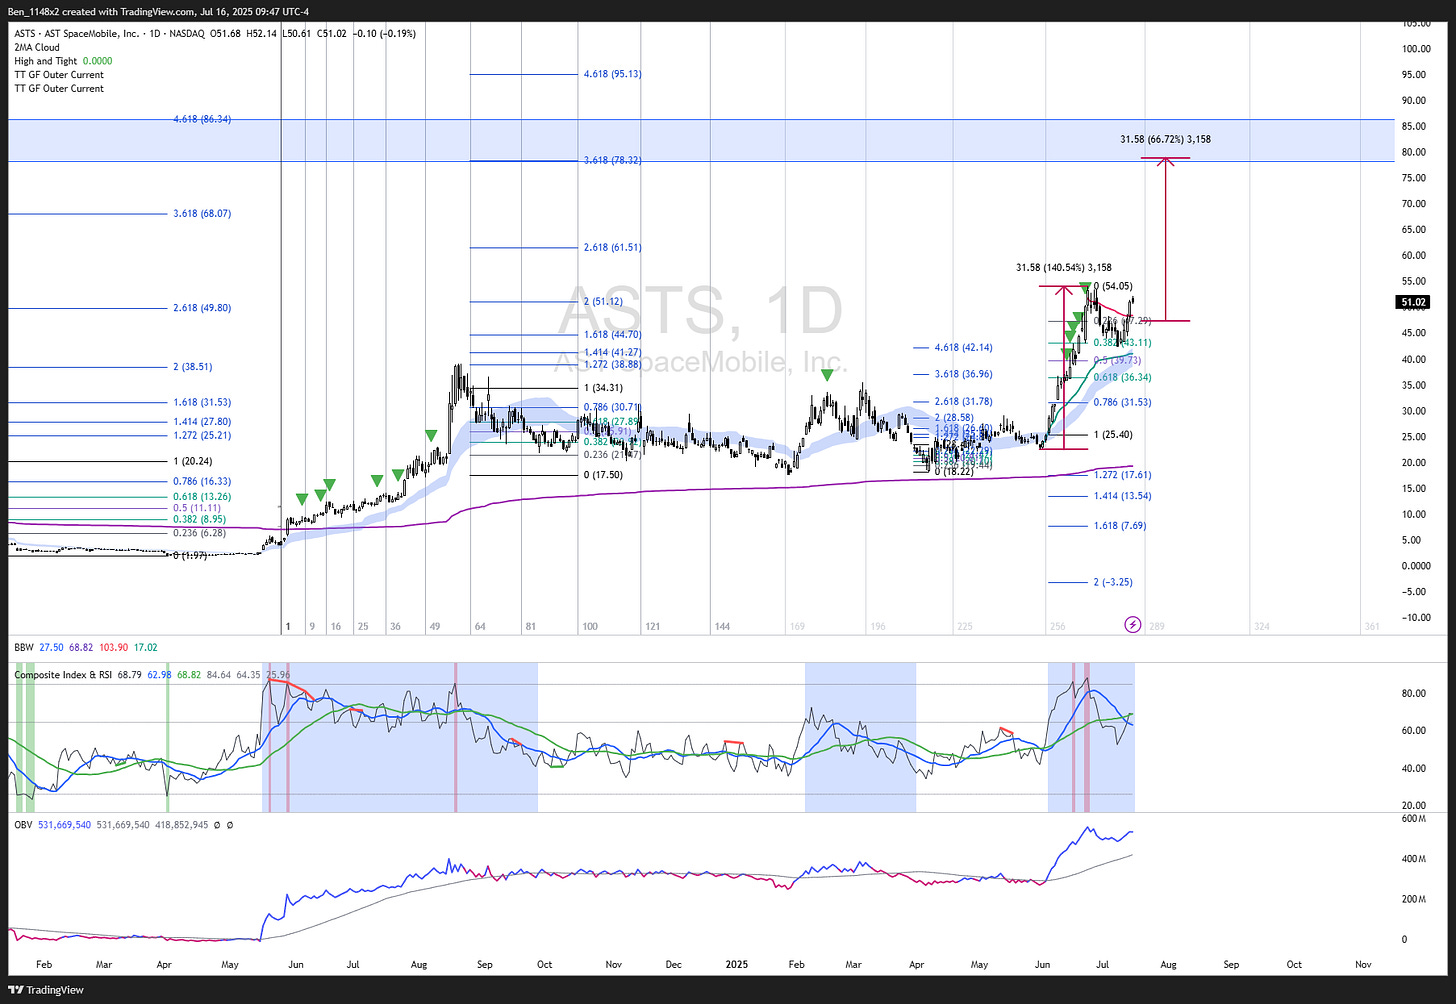
Task: Click the Fibonacci label '0 (17.50)'
Action: (603, 475)
